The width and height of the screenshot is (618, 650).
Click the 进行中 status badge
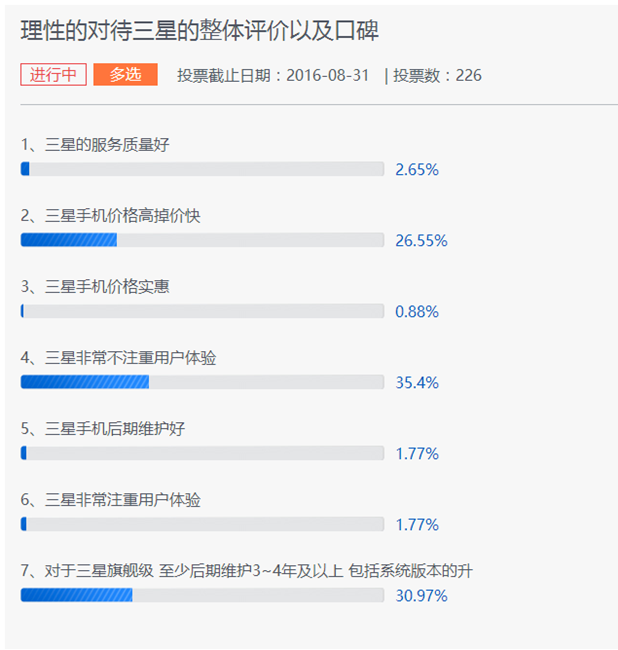click(53, 75)
